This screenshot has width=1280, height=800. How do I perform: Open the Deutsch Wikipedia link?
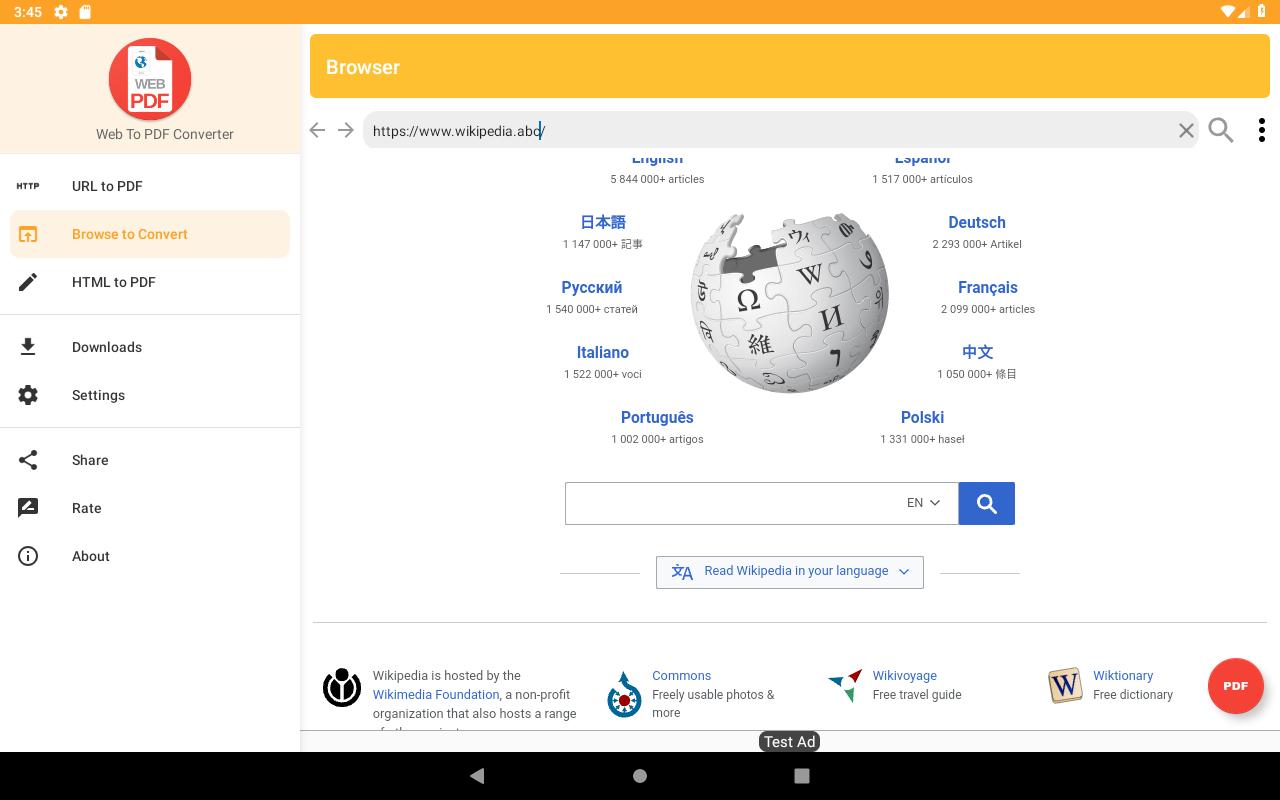pos(977,223)
